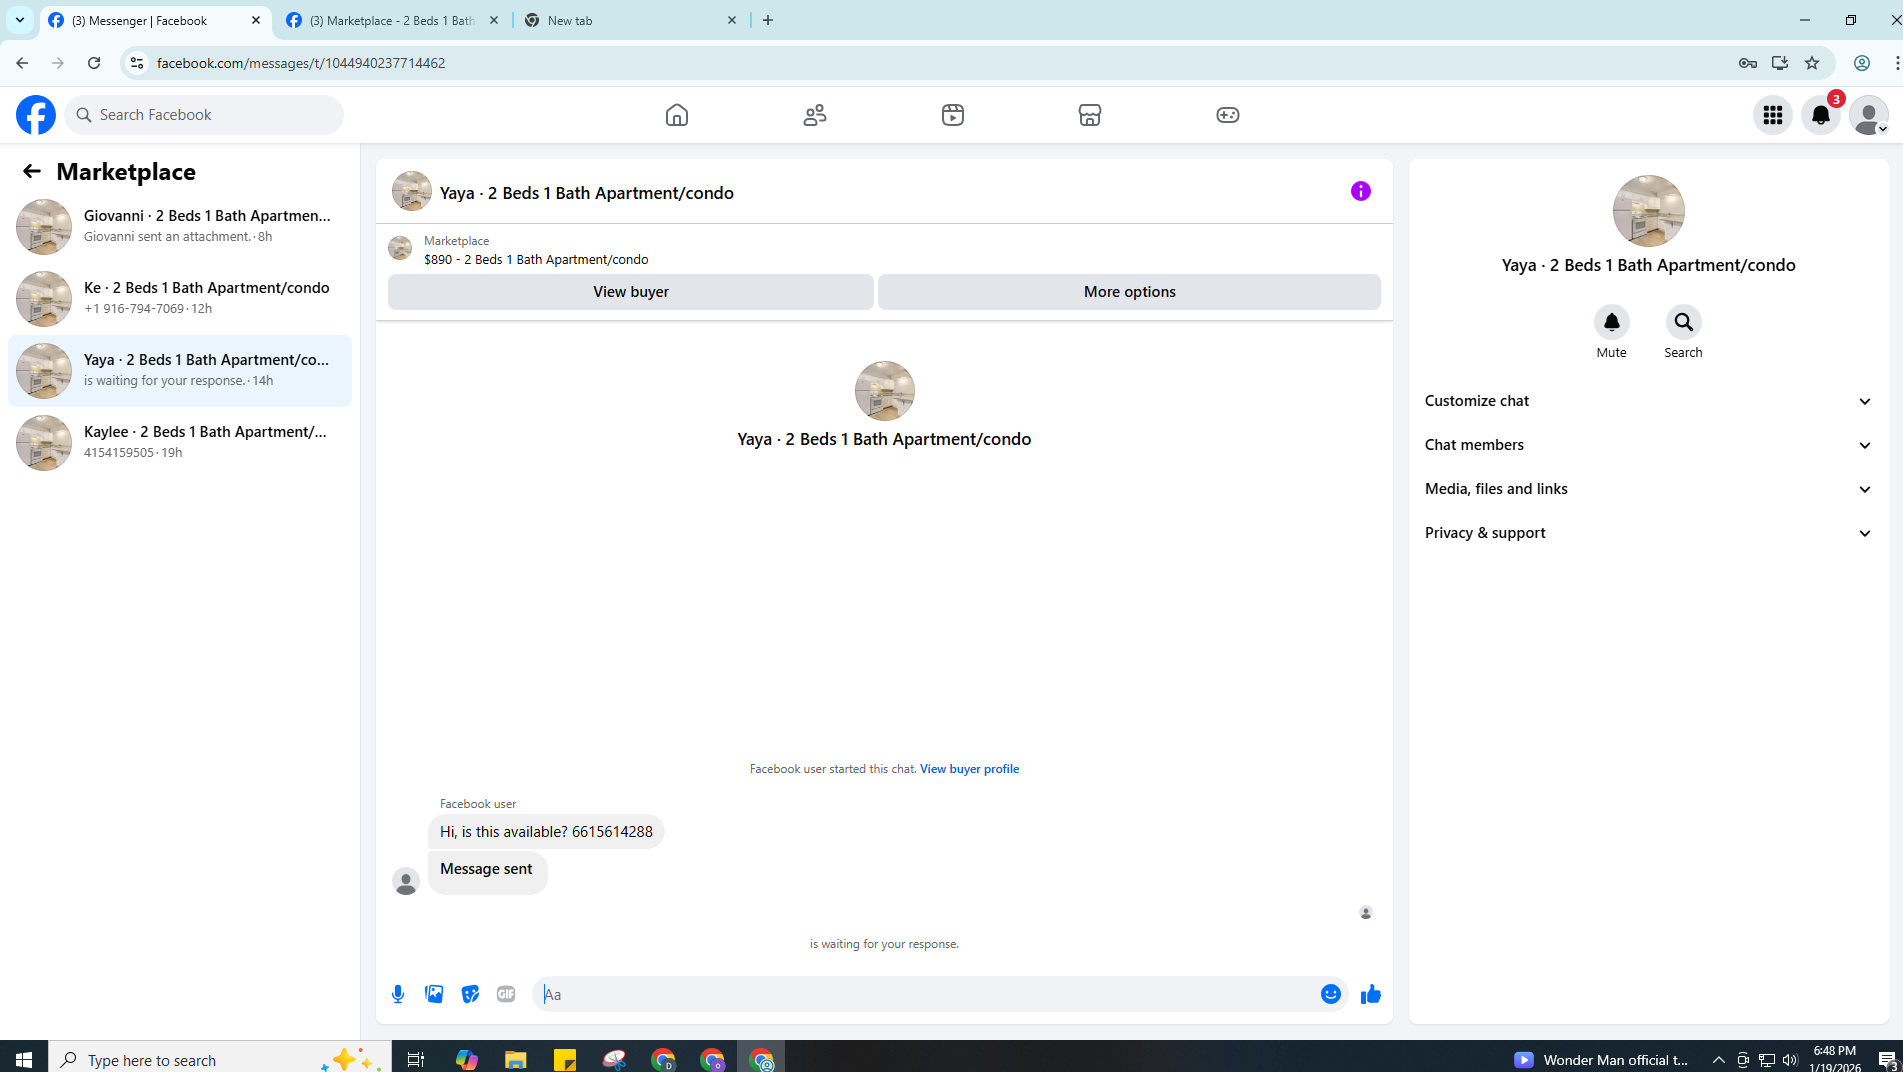The image size is (1903, 1072).
Task: Go back with browser back arrow
Action: point(22,63)
